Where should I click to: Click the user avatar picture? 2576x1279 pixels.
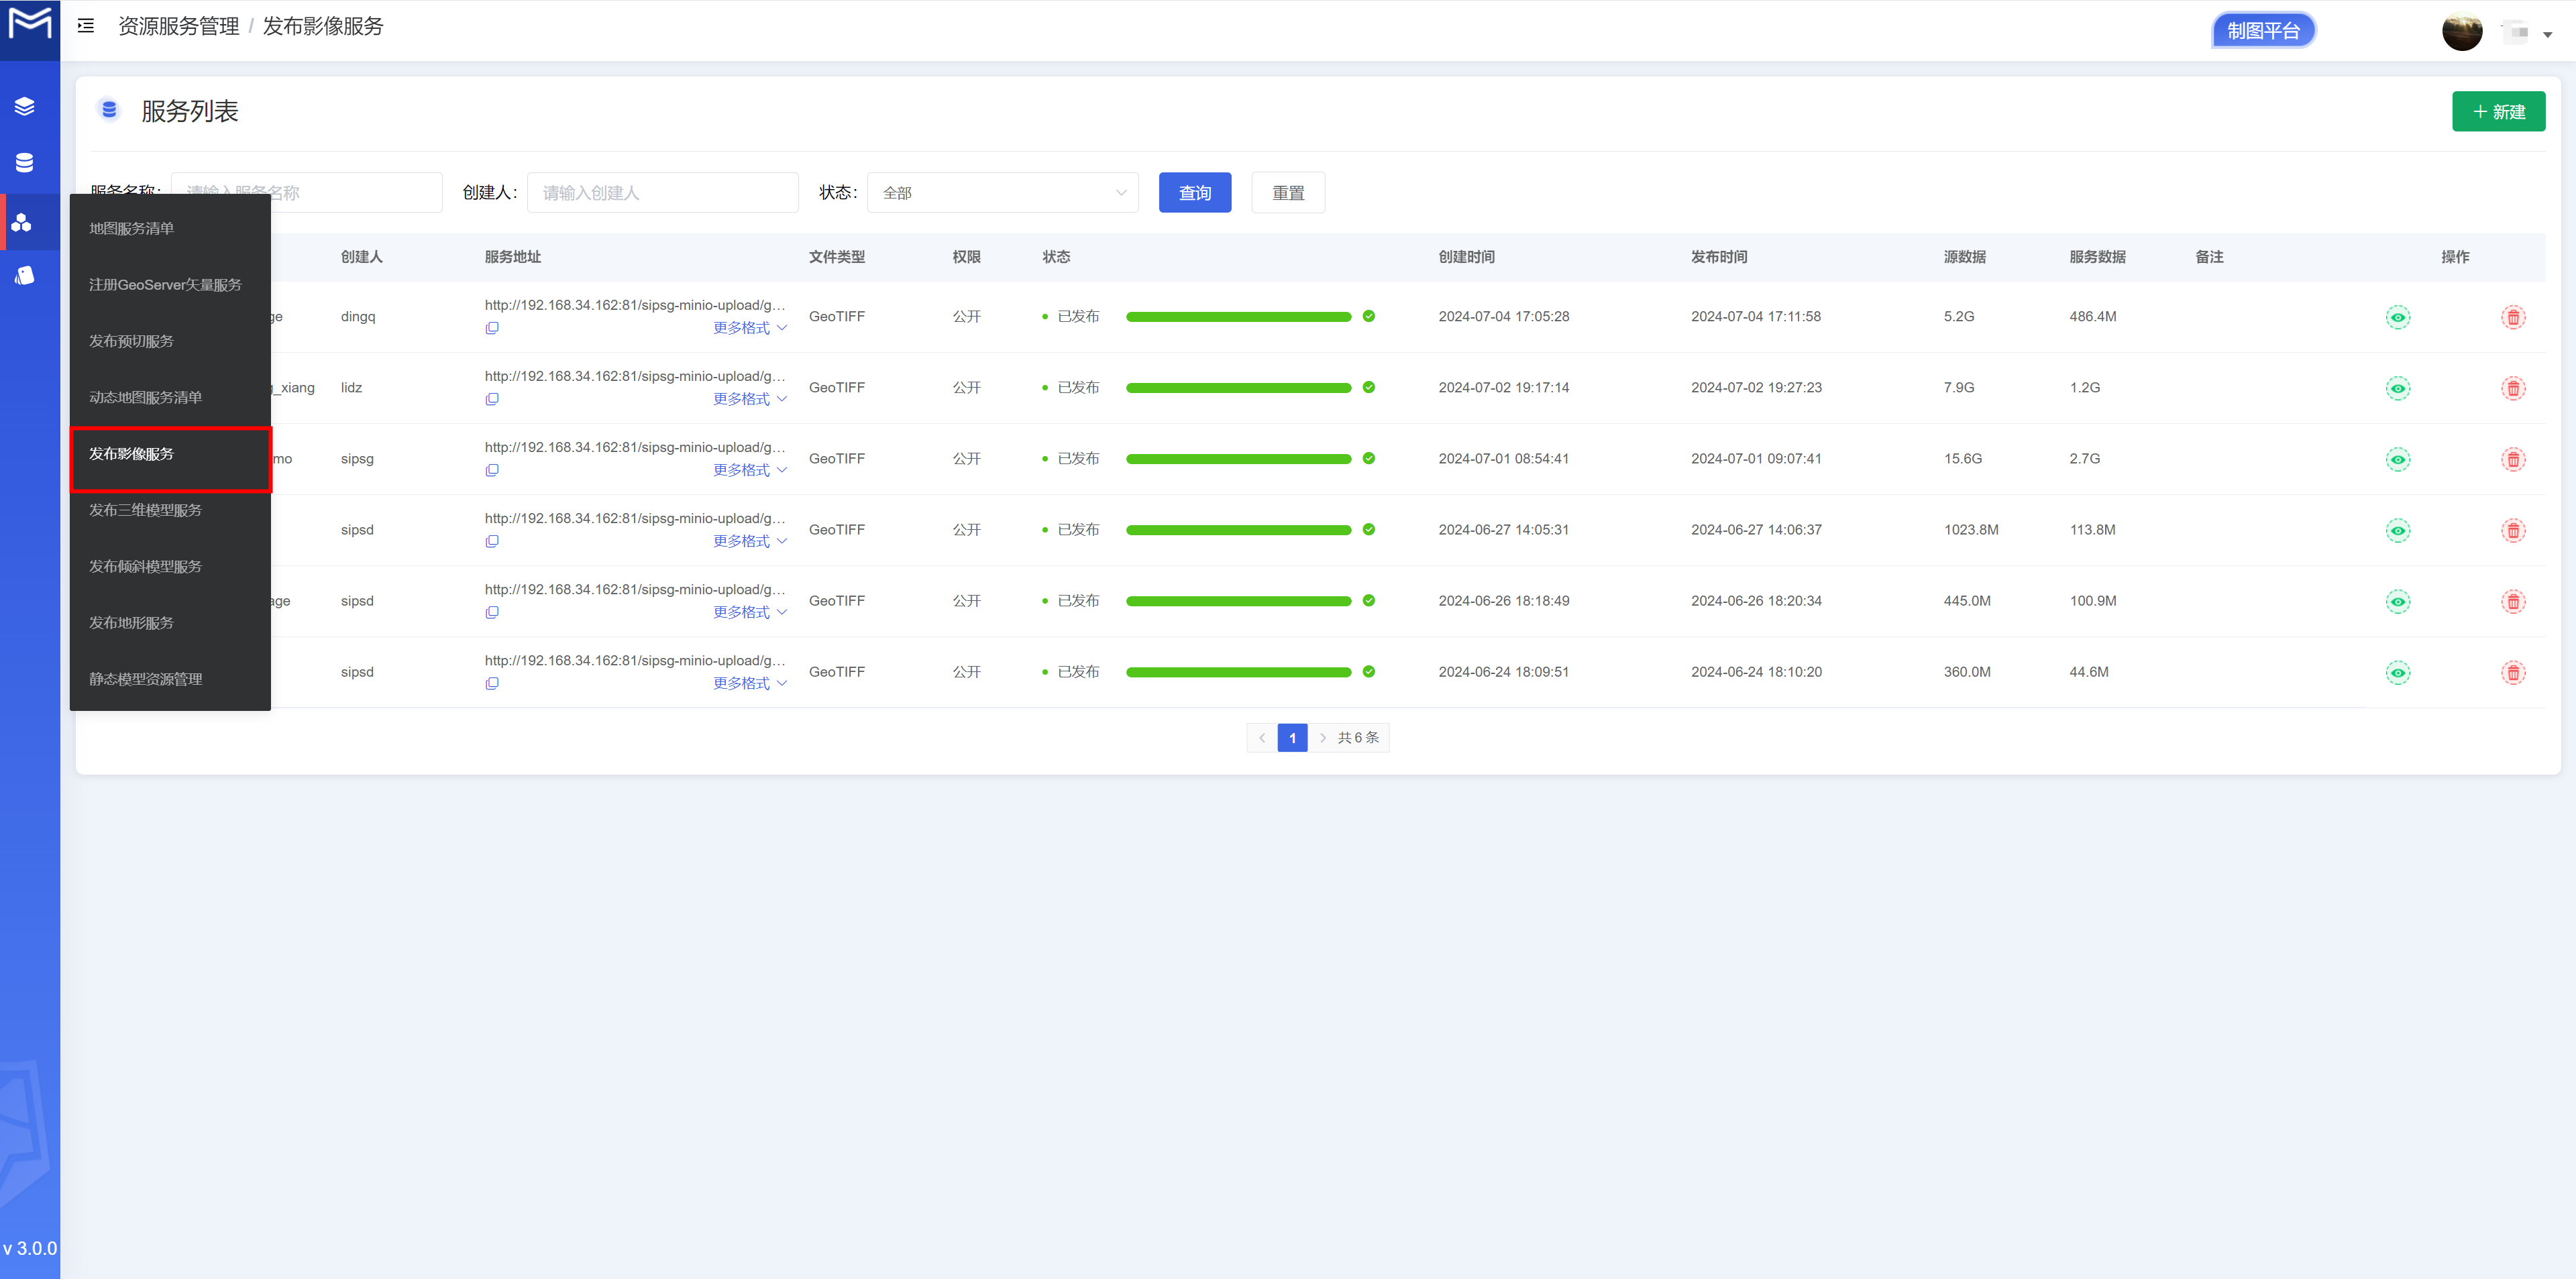(2462, 31)
